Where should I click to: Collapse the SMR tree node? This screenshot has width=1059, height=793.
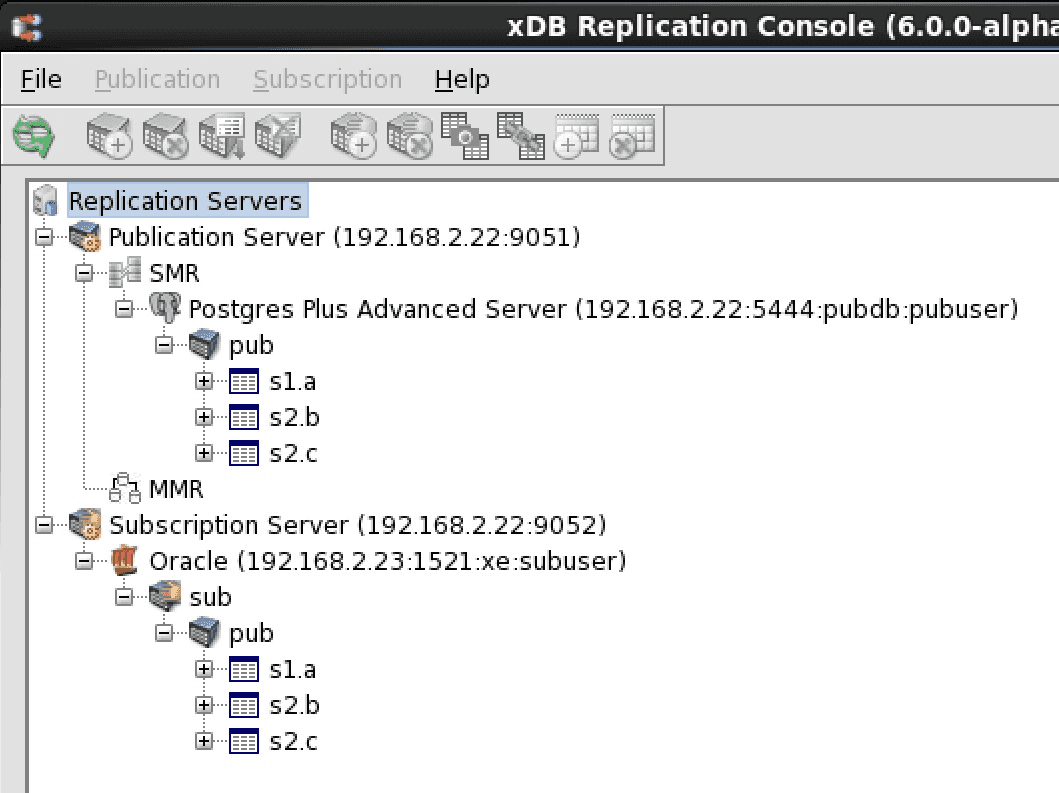[84, 274]
